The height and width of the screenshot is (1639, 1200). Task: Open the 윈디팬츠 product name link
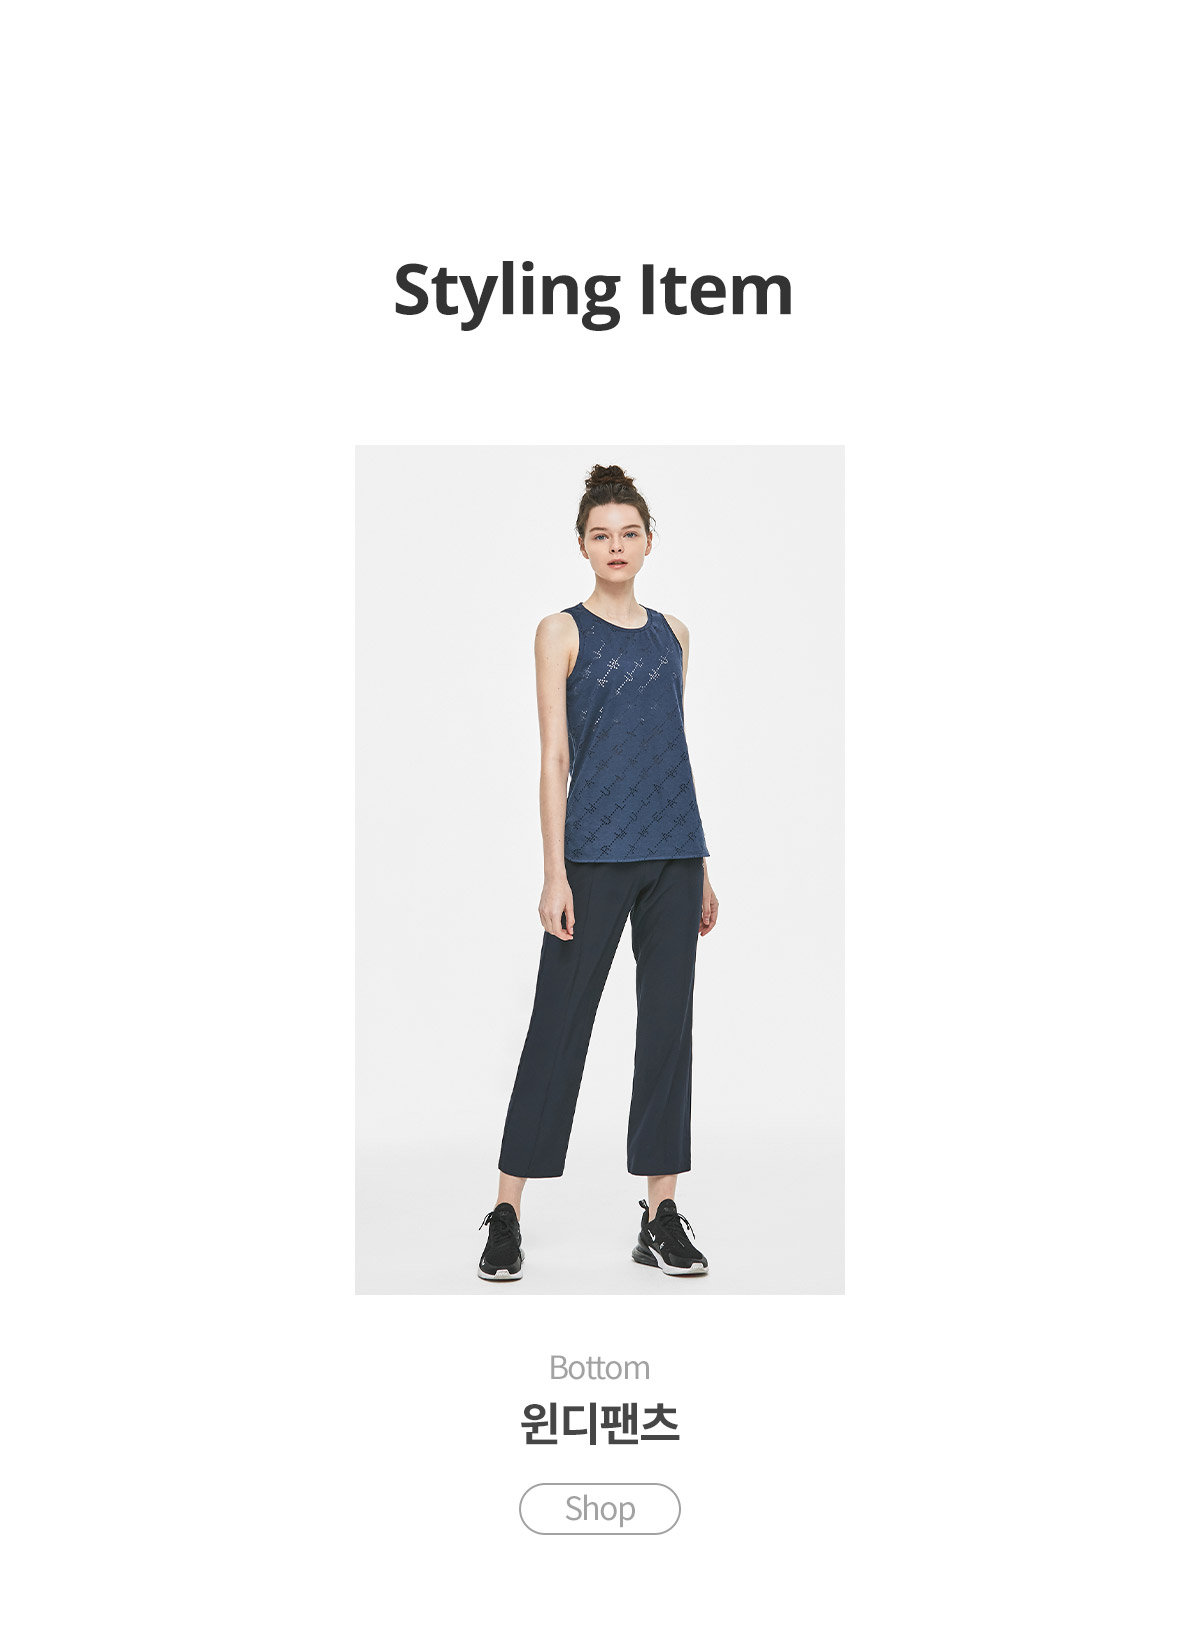point(599,1423)
